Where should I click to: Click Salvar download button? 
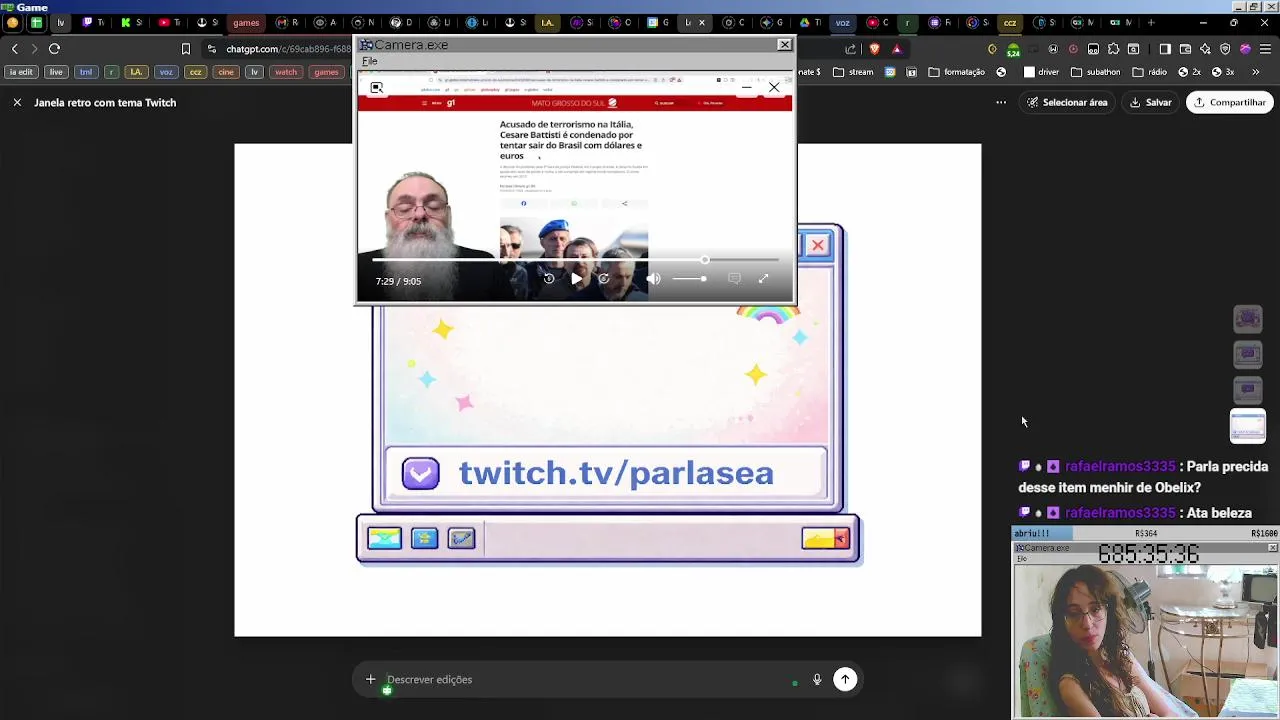[x=1151, y=102]
